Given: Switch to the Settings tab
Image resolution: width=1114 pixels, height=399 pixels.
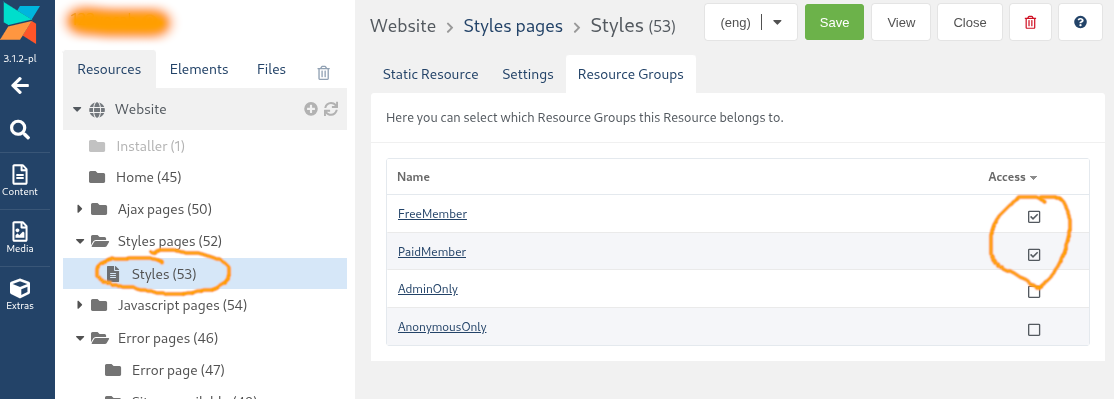Looking at the screenshot, I should pyautogui.click(x=528, y=75).
